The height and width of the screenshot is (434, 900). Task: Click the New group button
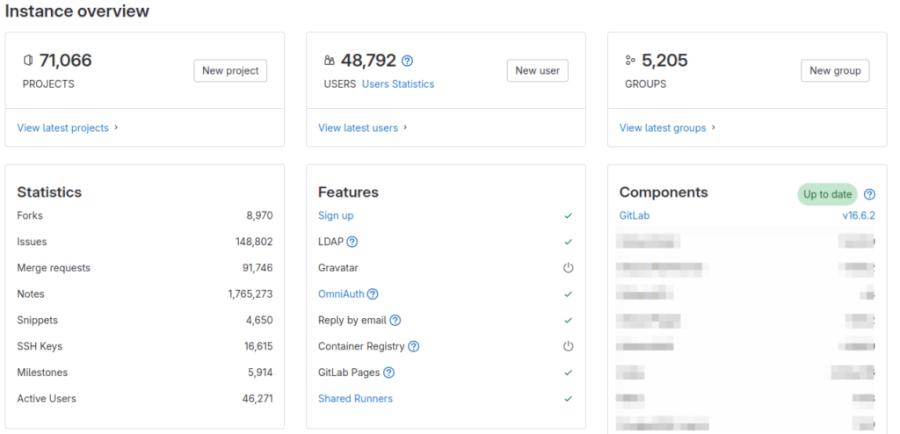tap(835, 71)
